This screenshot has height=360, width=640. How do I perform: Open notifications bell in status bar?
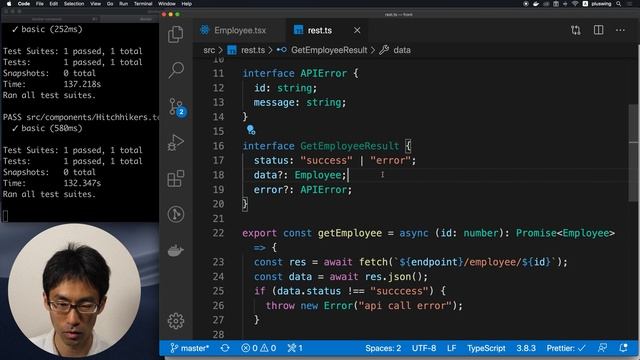click(x=623, y=348)
